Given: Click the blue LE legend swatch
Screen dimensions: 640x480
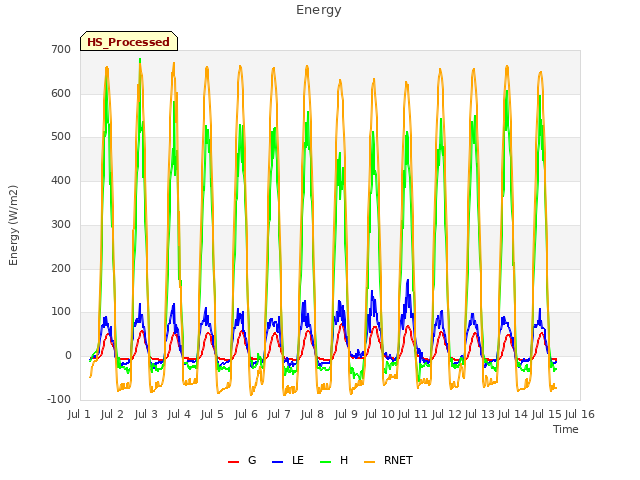Looking at the screenshot, I should [x=278, y=461].
